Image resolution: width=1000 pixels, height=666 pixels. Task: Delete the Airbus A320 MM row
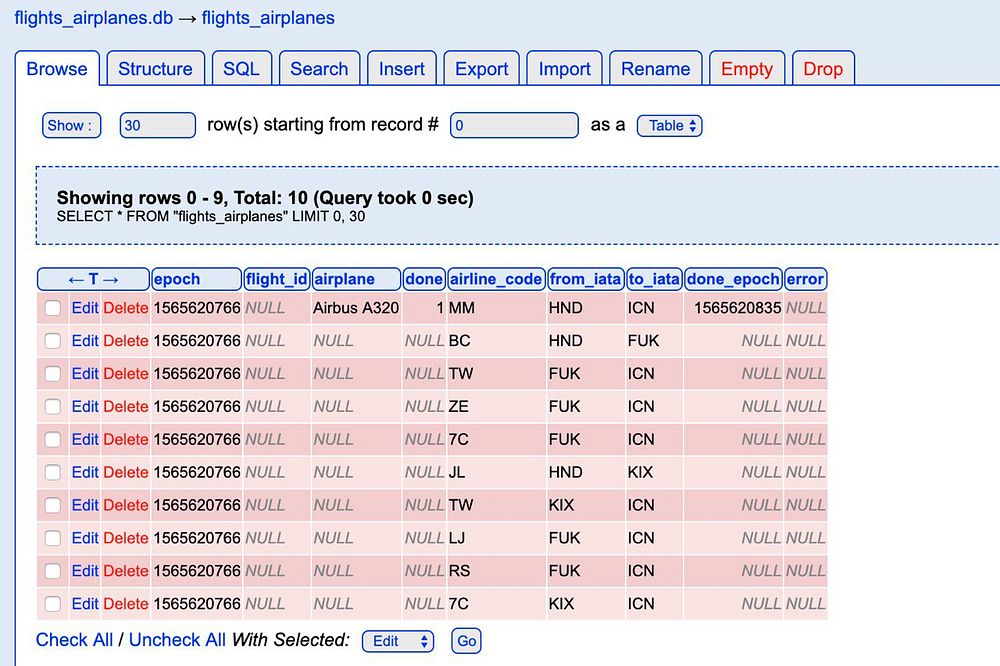pos(126,308)
